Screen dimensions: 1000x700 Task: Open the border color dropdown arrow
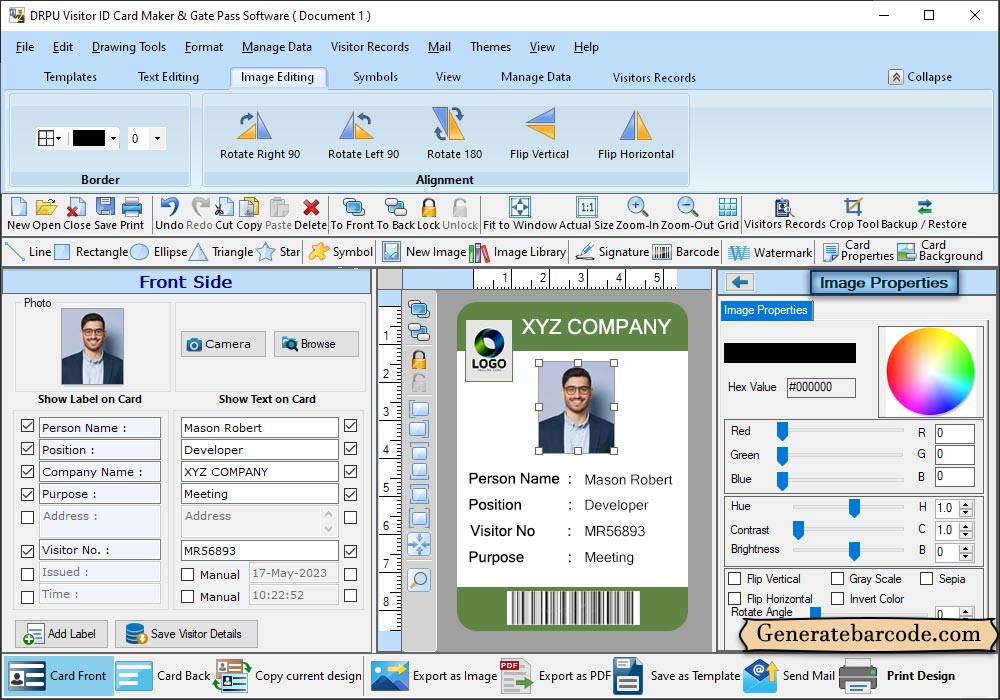tap(114, 138)
